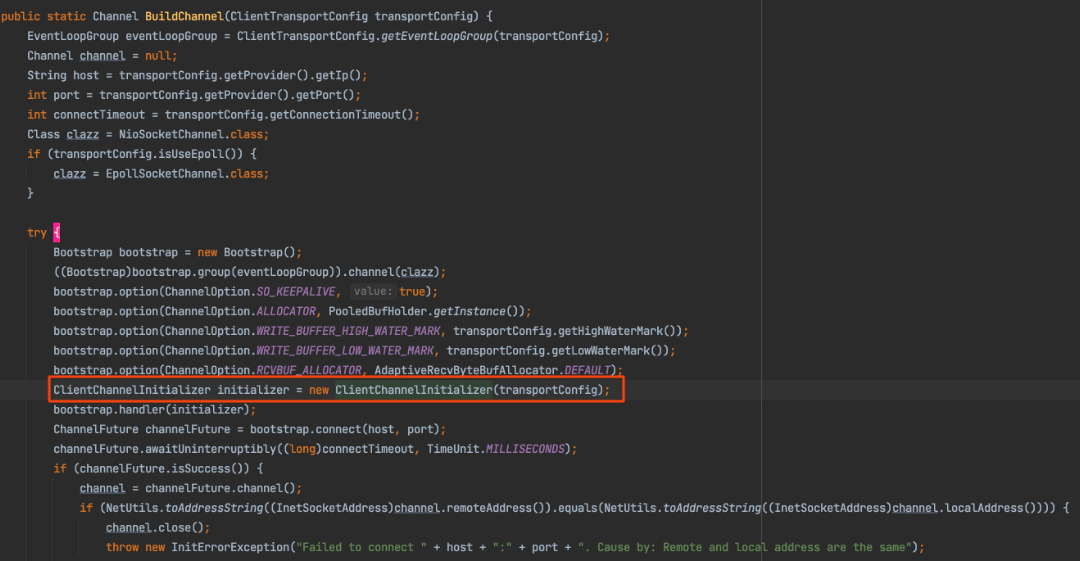Click the getIp() call
Image resolution: width=1080 pixels, height=561 pixels.
[338, 75]
